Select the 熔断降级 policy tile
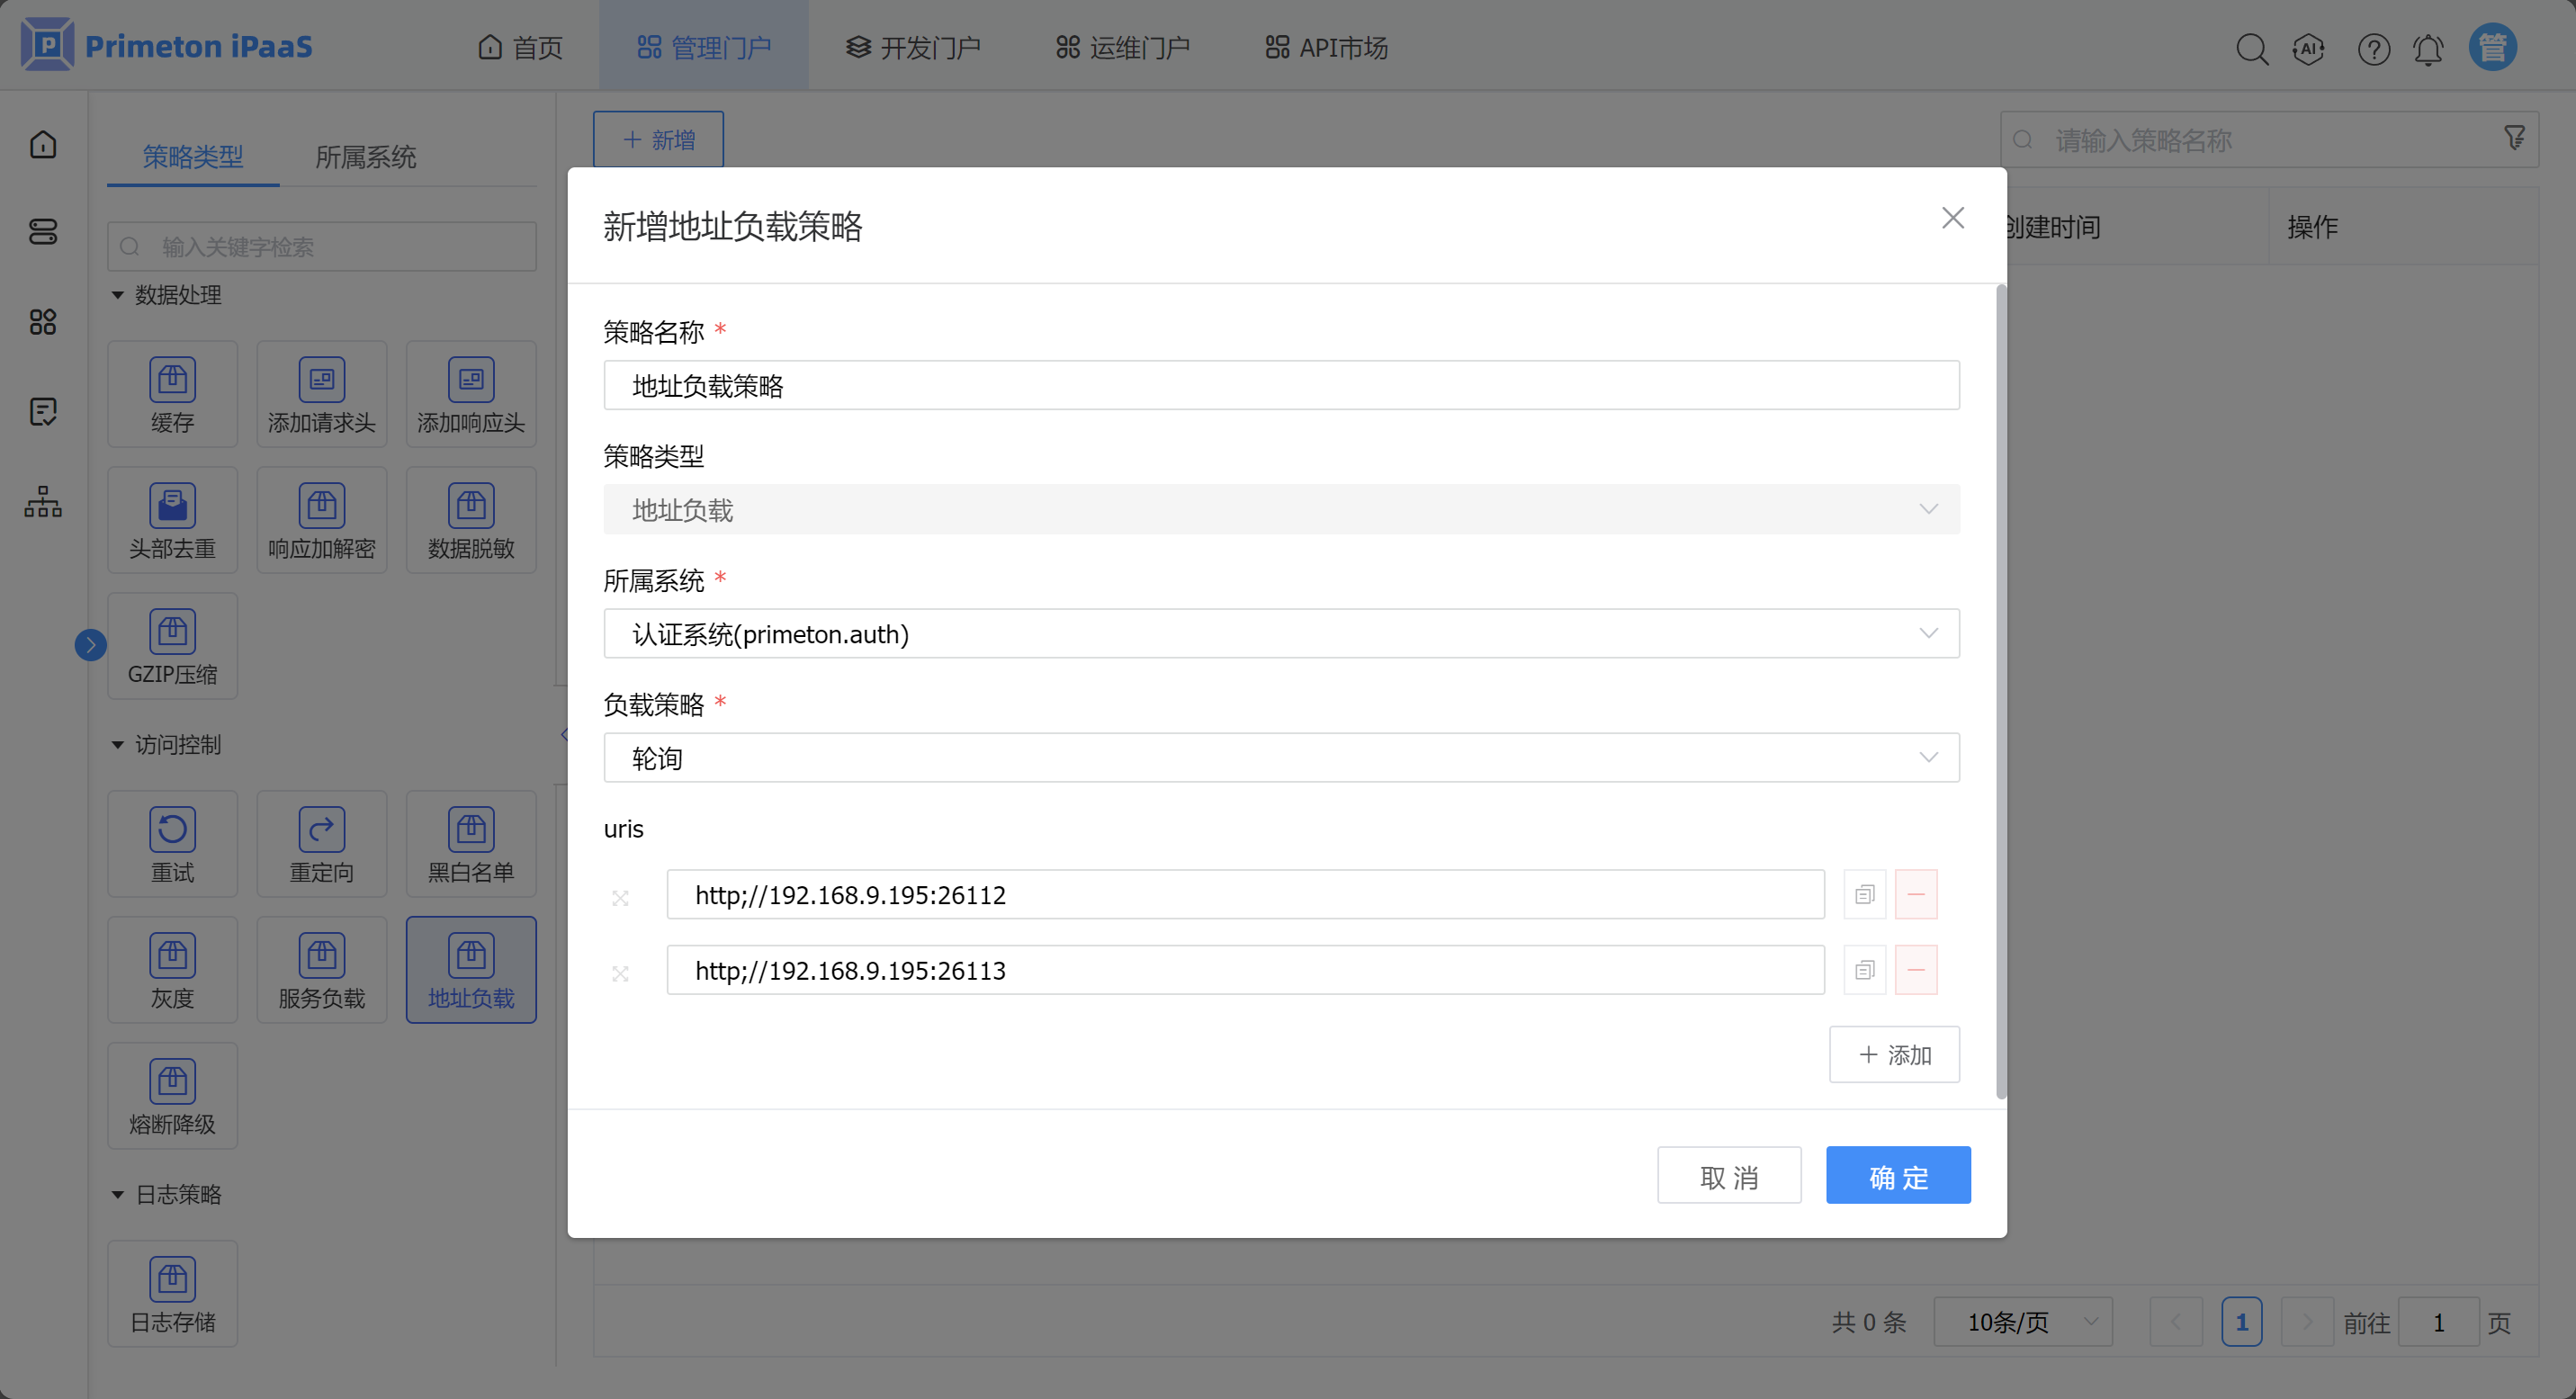The width and height of the screenshot is (2576, 1399). [172, 1095]
